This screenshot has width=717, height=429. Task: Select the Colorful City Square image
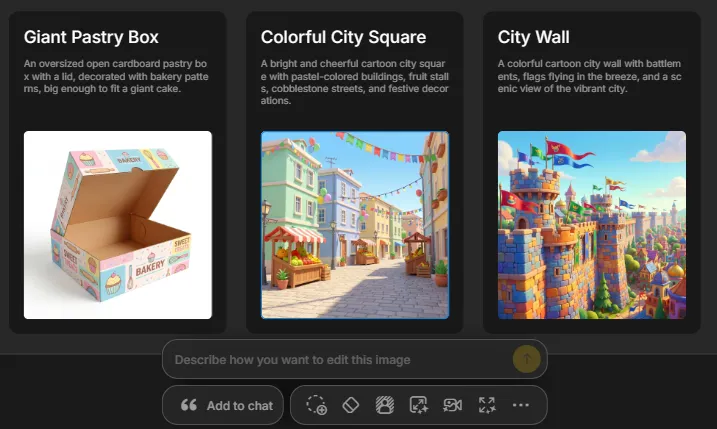point(355,225)
